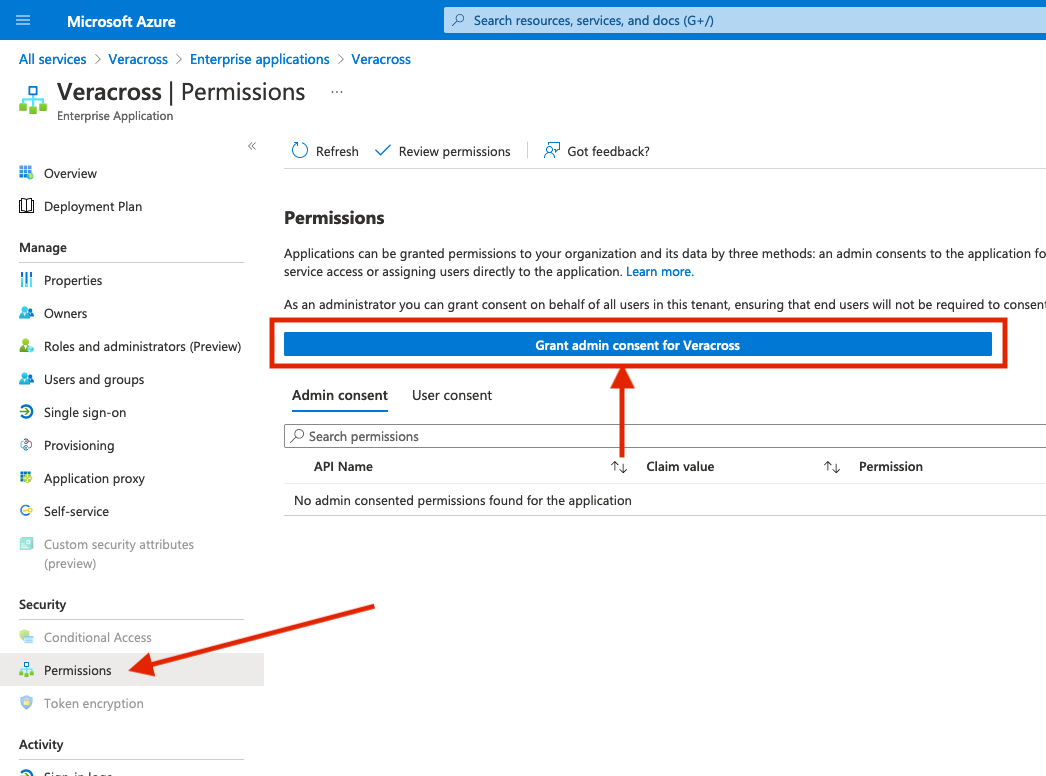The width and height of the screenshot is (1046, 776).
Task: Collapse the sidebar using the chevron
Action: (x=252, y=146)
